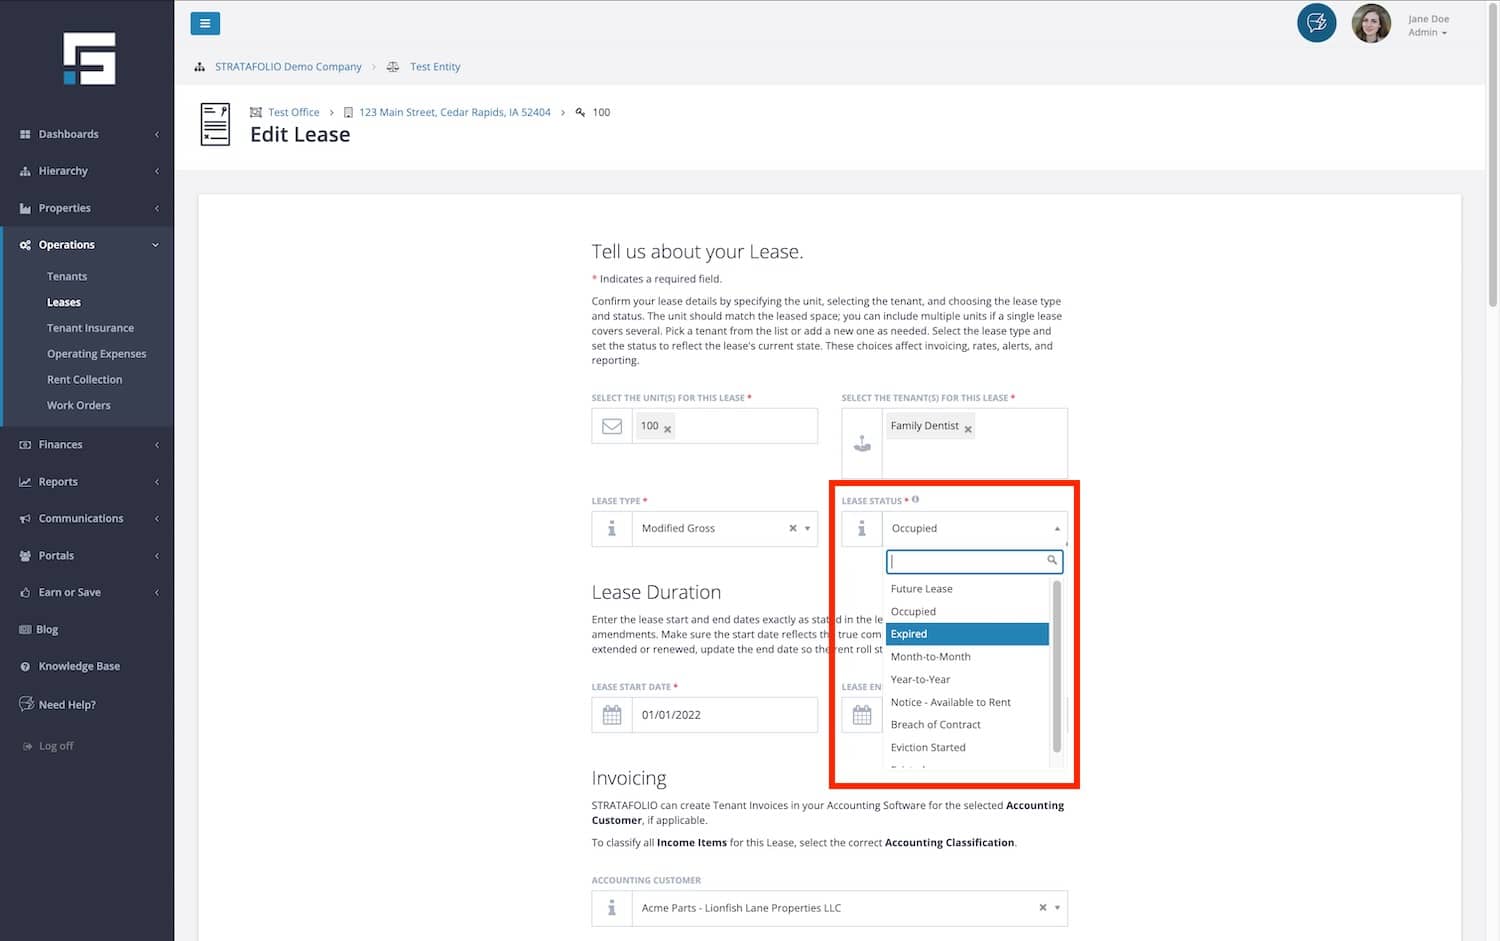The width and height of the screenshot is (1500, 941).
Task: Click the hamburger menu toggle button
Action: point(205,24)
